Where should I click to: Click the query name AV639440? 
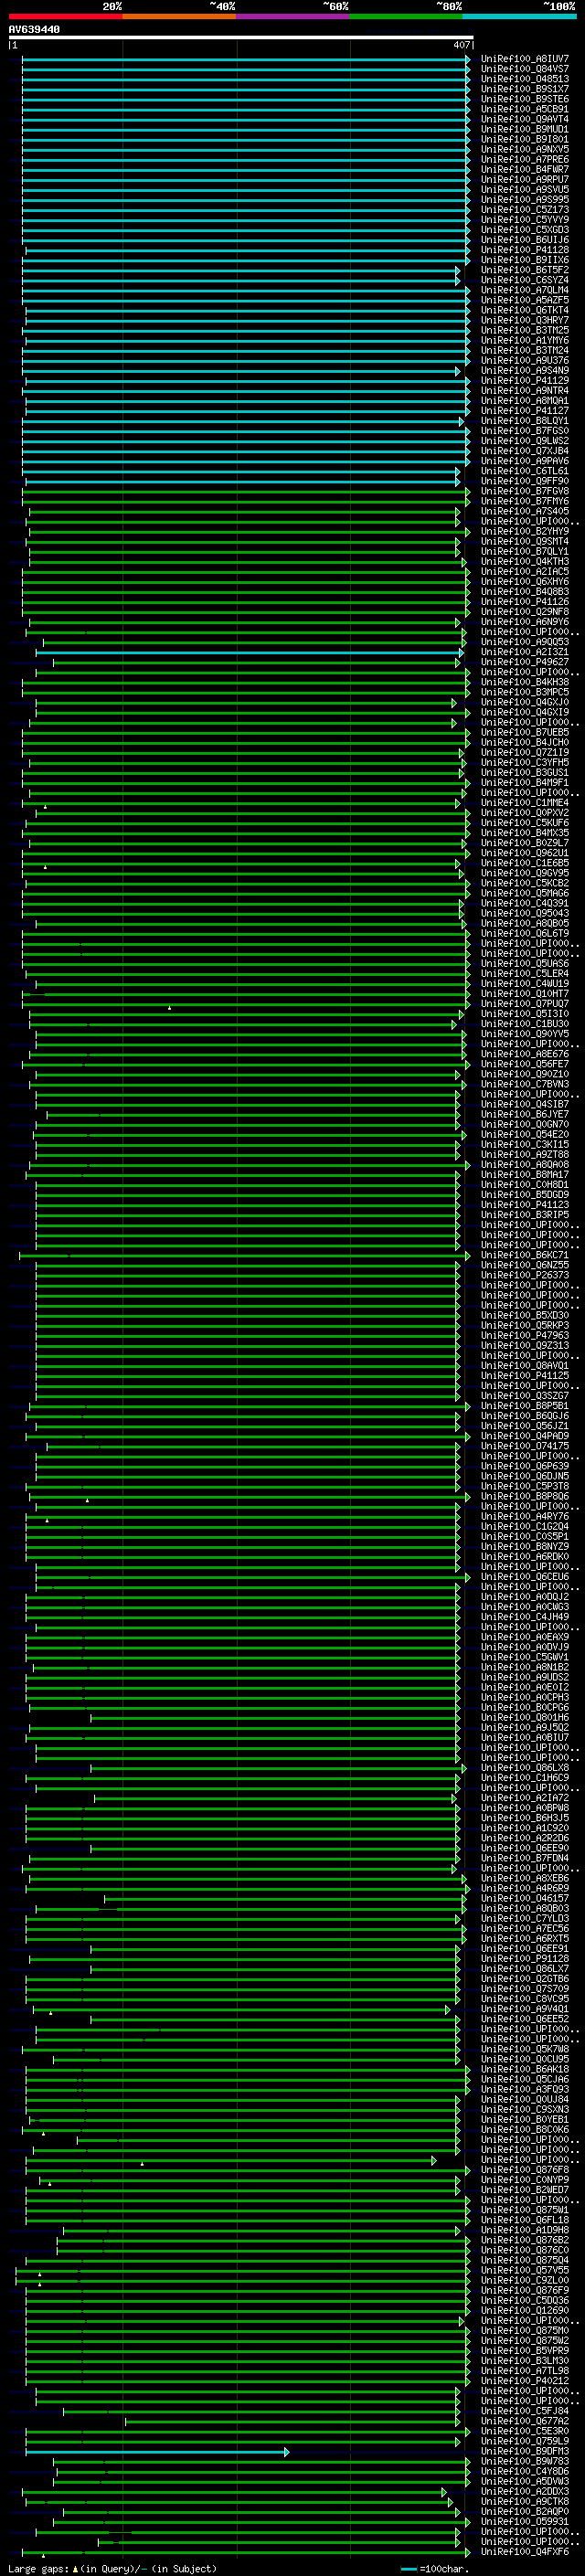[34, 29]
